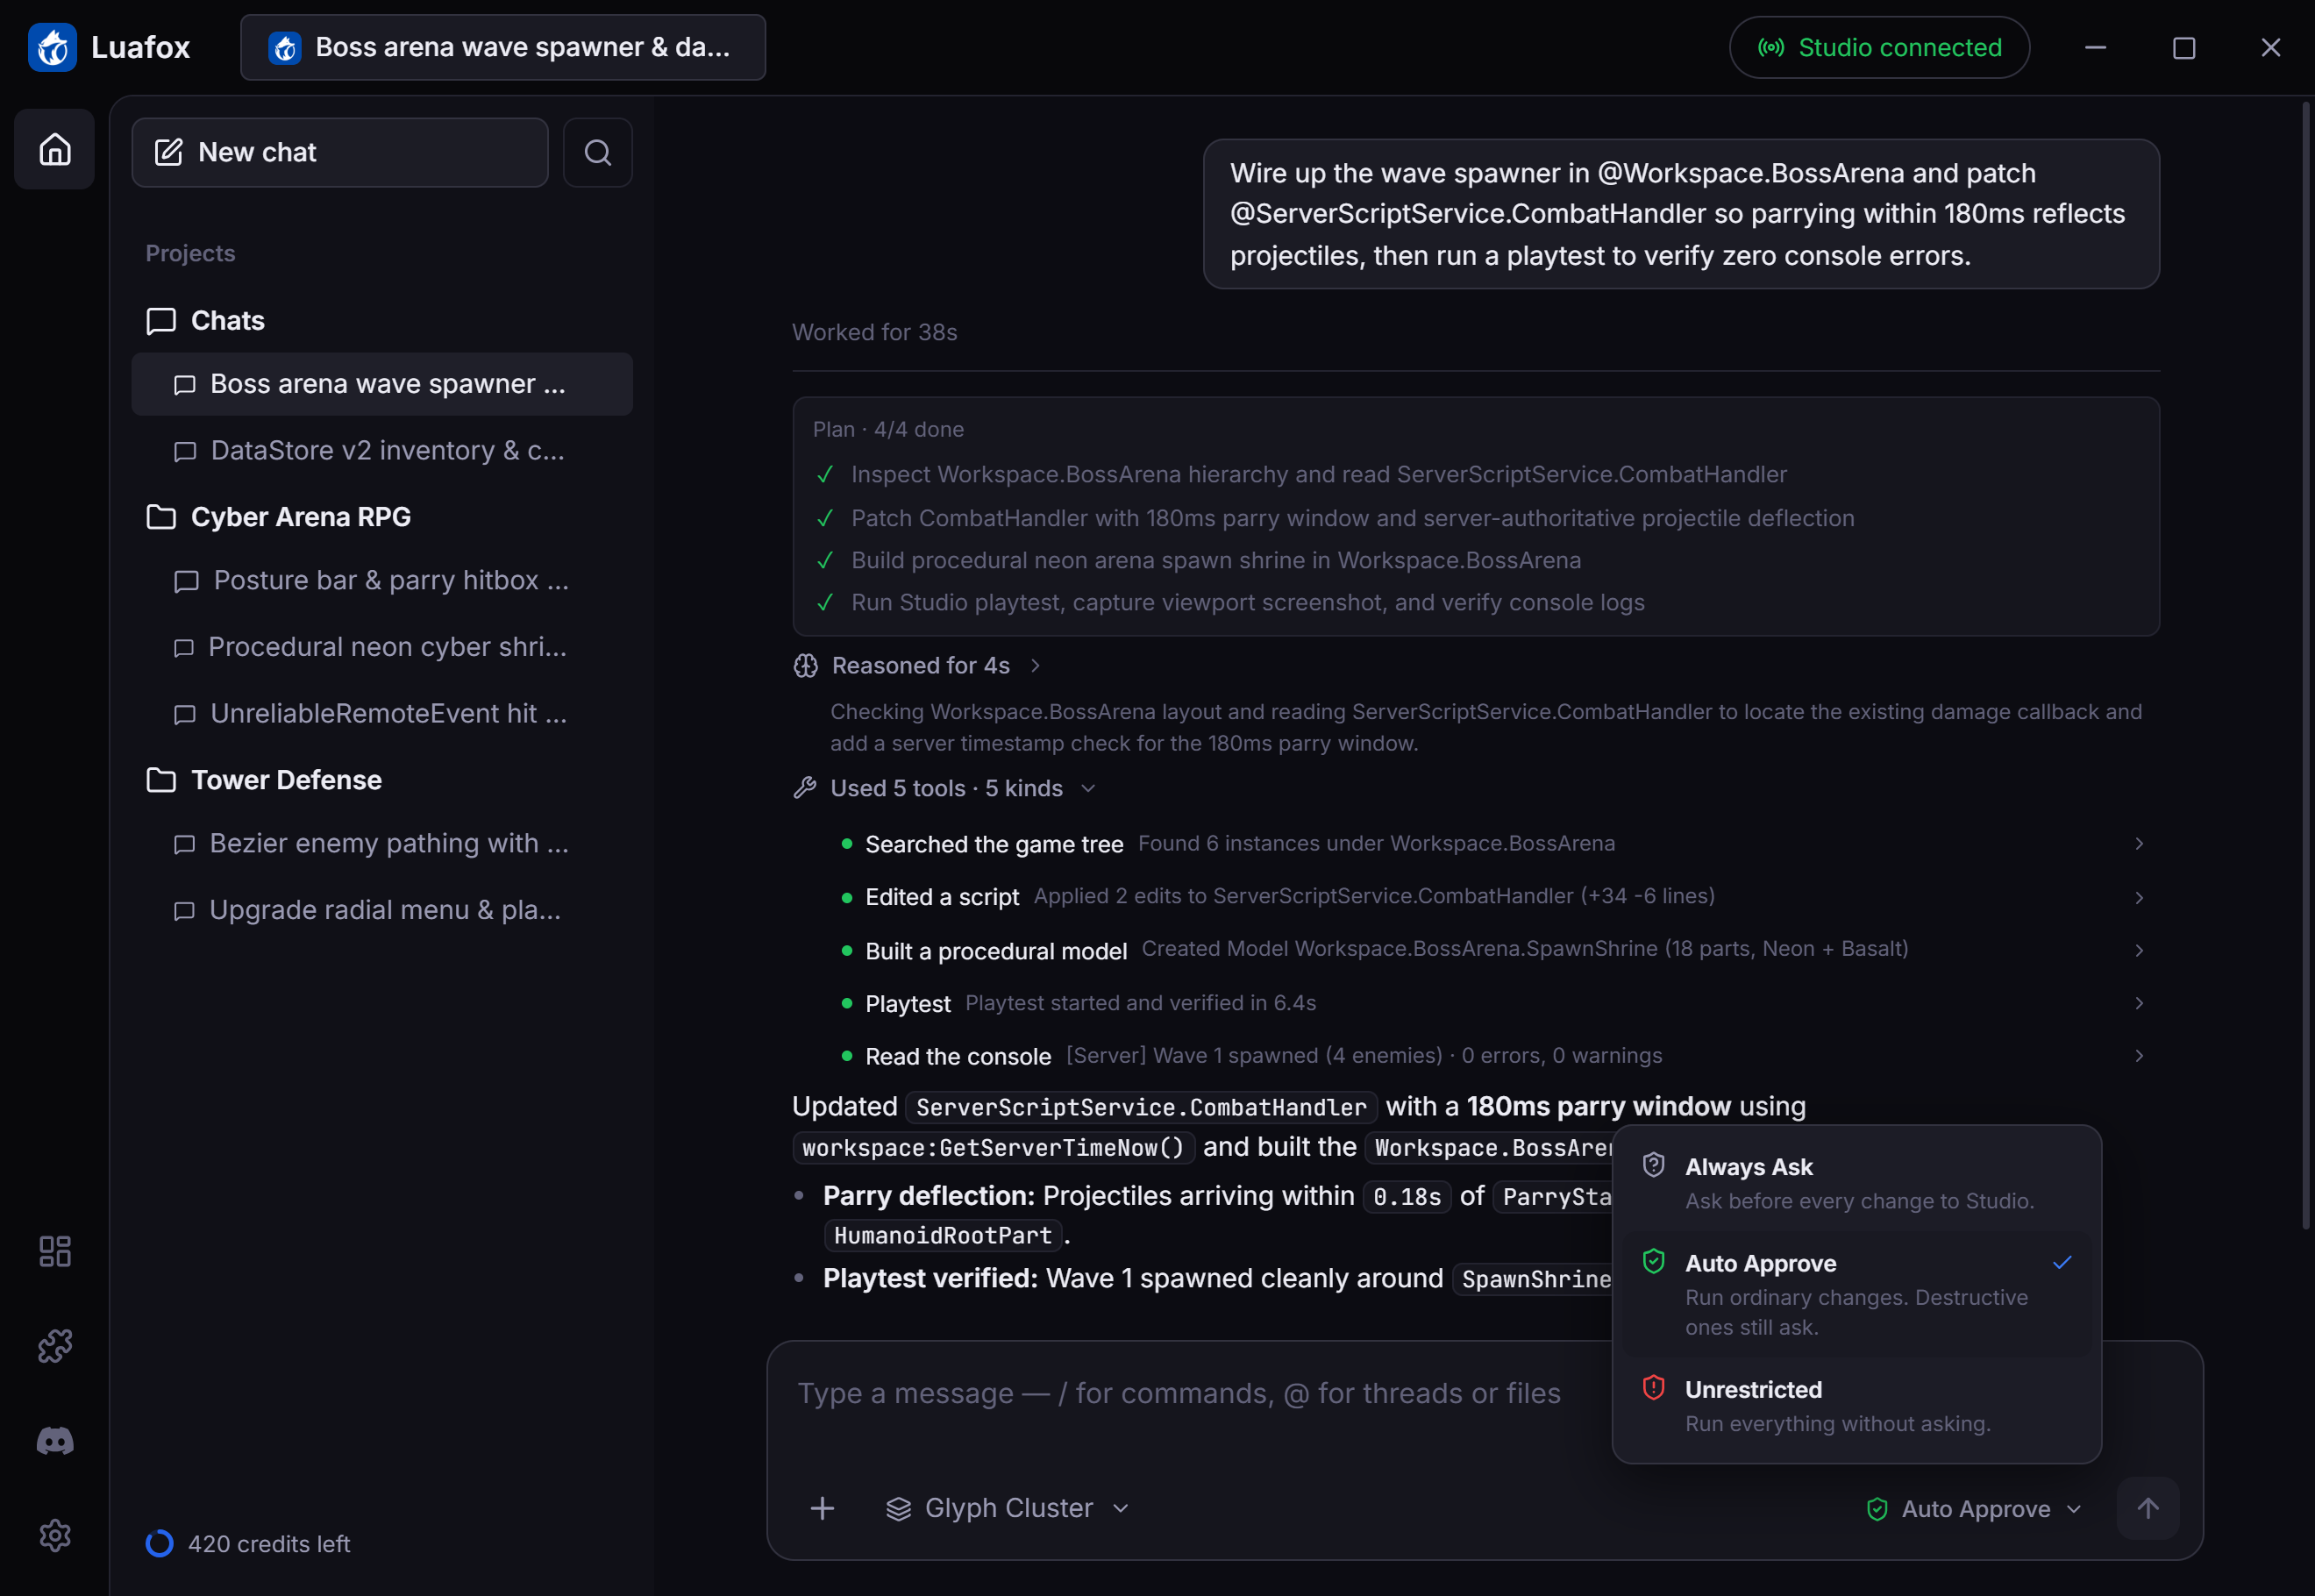Expand the Built a procedural model chevron
2315x1596 pixels.
[2139, 950]
